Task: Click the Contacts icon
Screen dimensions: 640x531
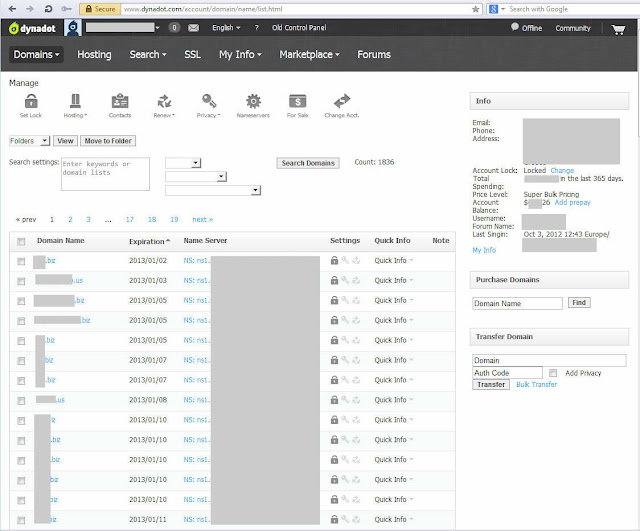Action: click(x=120, y=101)
